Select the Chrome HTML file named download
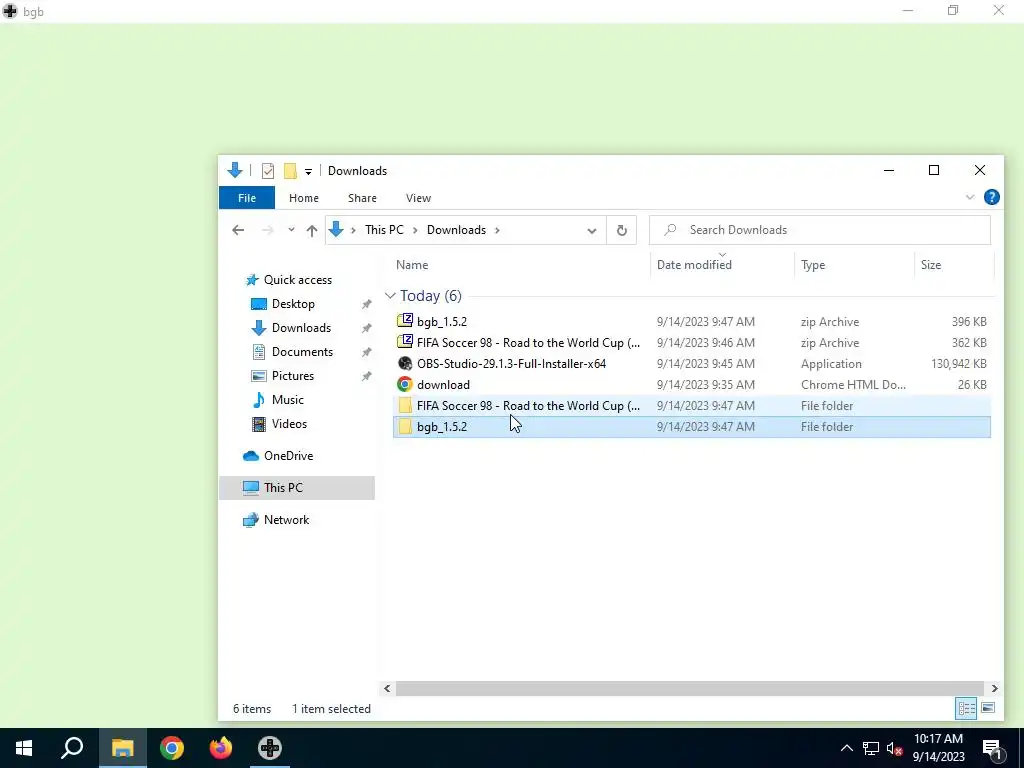 point(692,384)
